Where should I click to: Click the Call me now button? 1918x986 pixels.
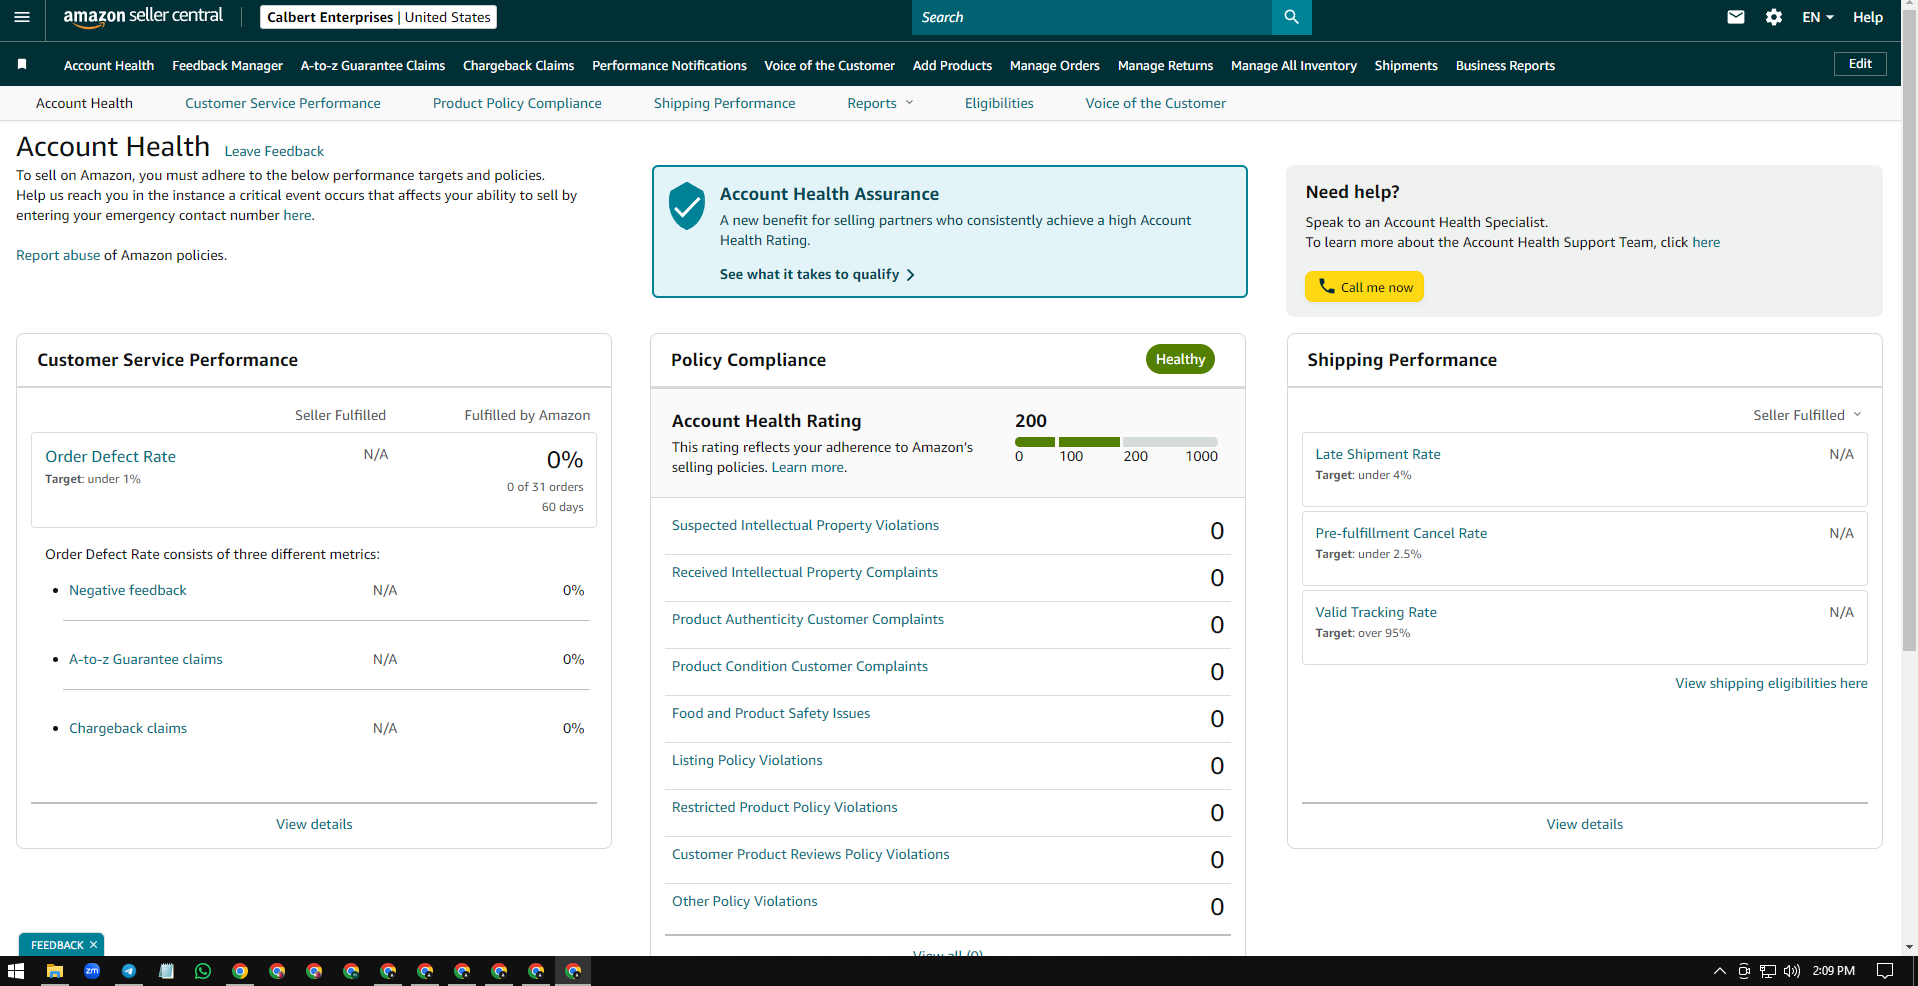coord(1364,287)
